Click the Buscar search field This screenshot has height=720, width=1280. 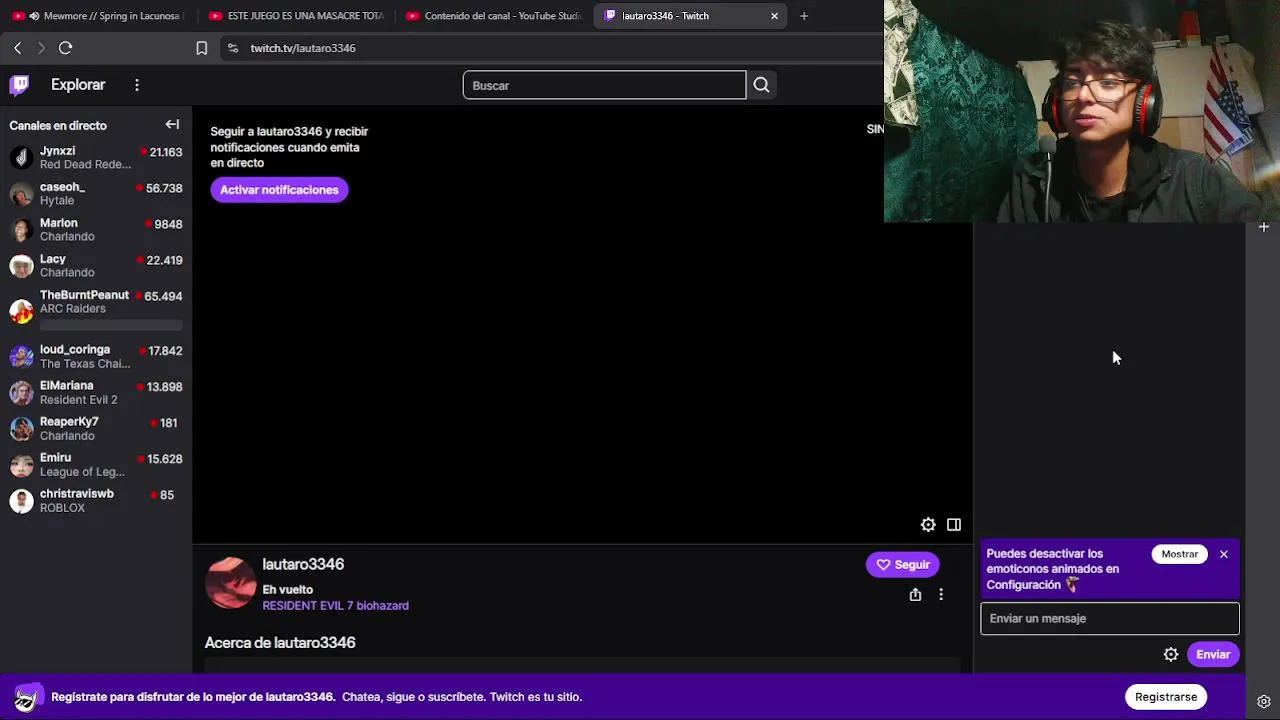pos(604,85)
